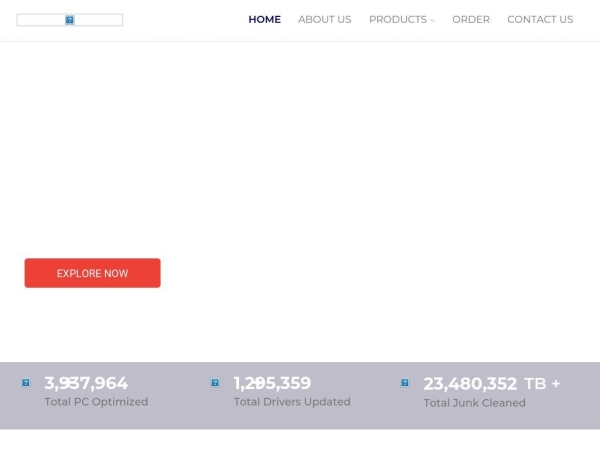Image resolution: width=600 pixels, height=450 pixels.
Task: Select the 1,295,359 counter value
Action: pos(272,383)
